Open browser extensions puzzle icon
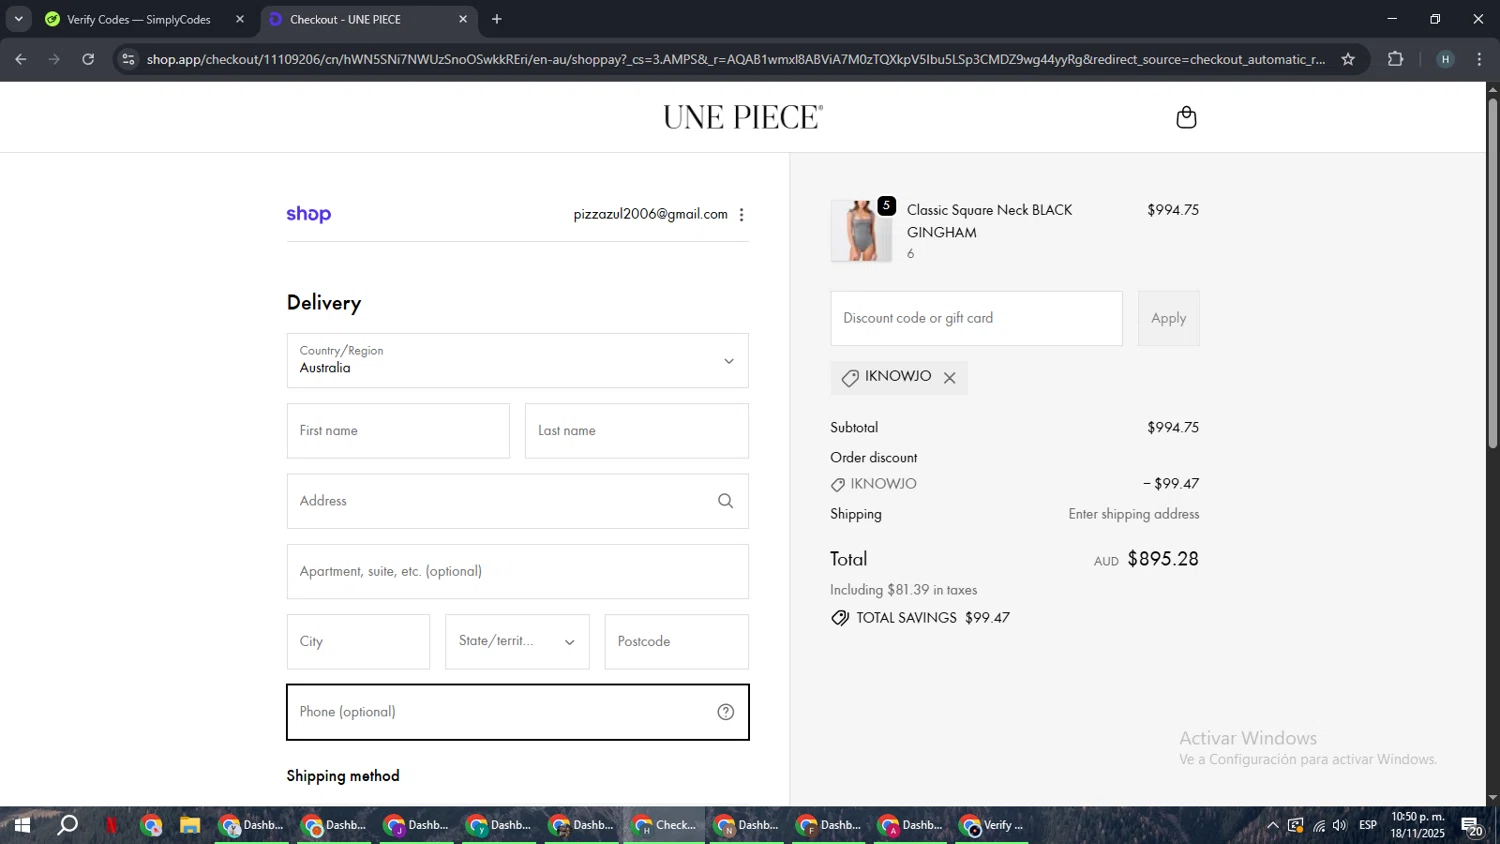This screenshot has height=844, width=1500. click(1396, 59)
